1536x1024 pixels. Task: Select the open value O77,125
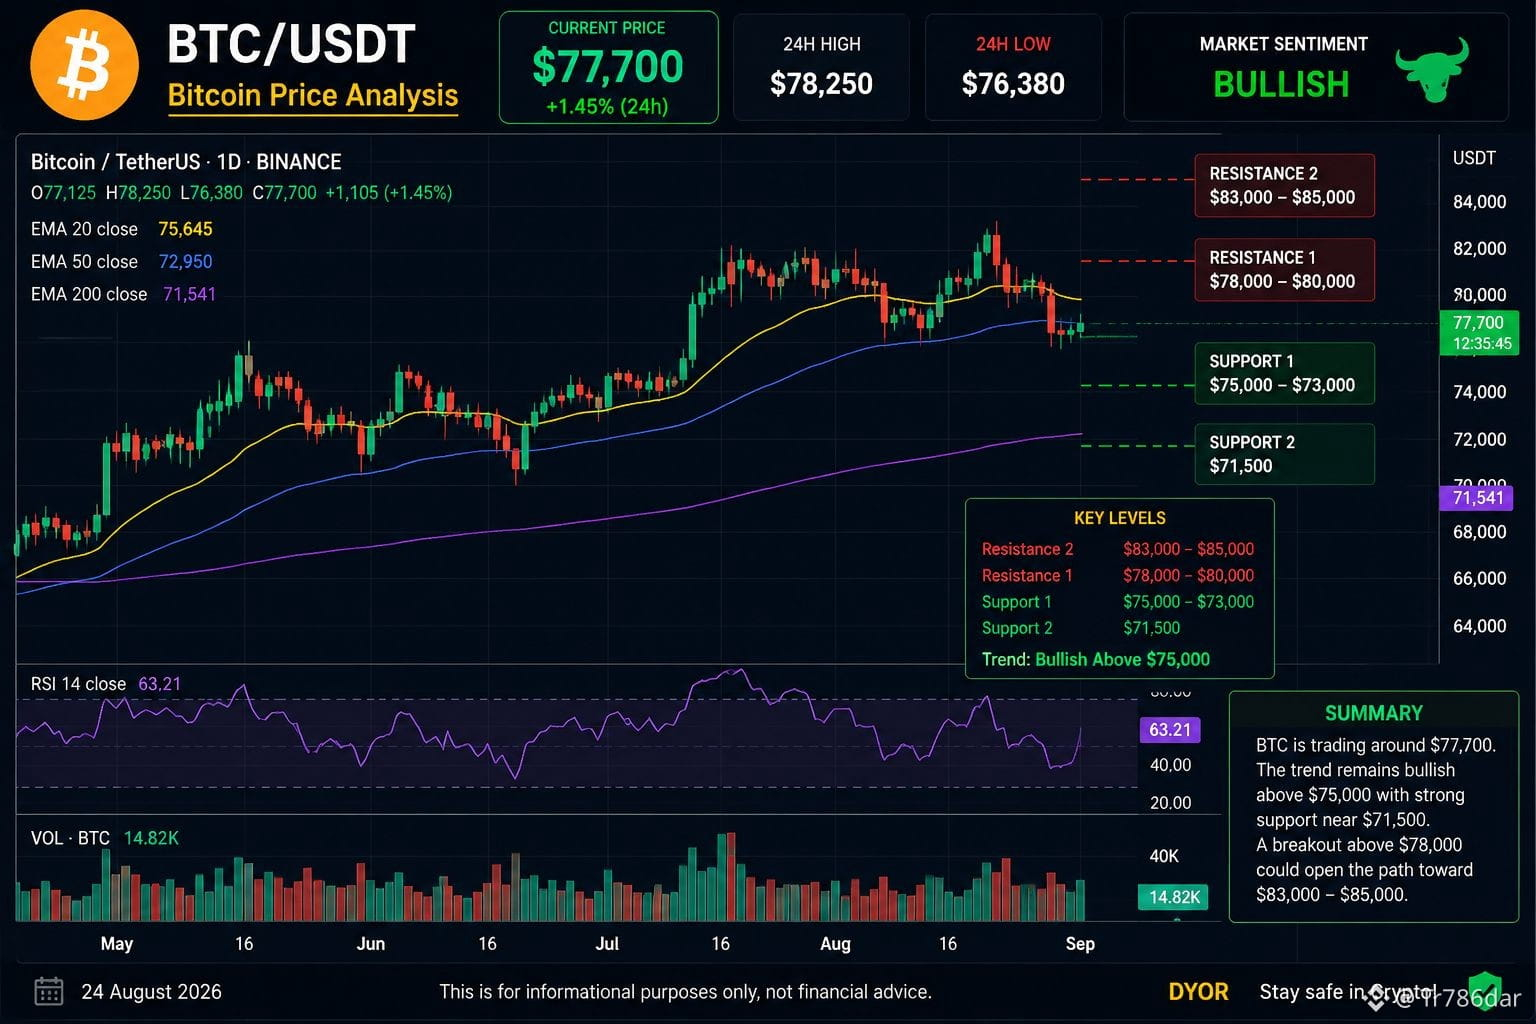click(x=63, y=193)
